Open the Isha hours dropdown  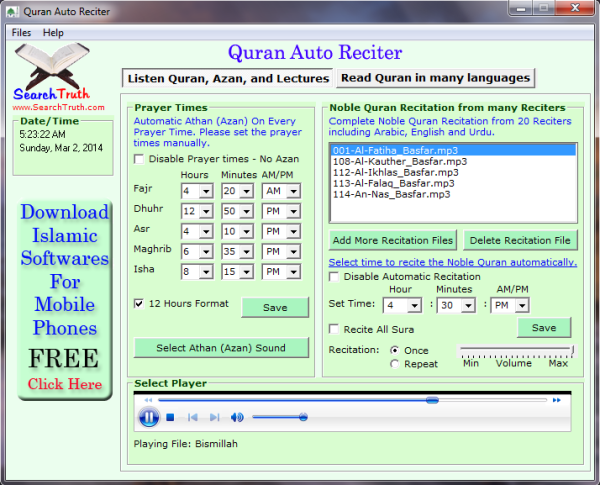click(206, 272)
